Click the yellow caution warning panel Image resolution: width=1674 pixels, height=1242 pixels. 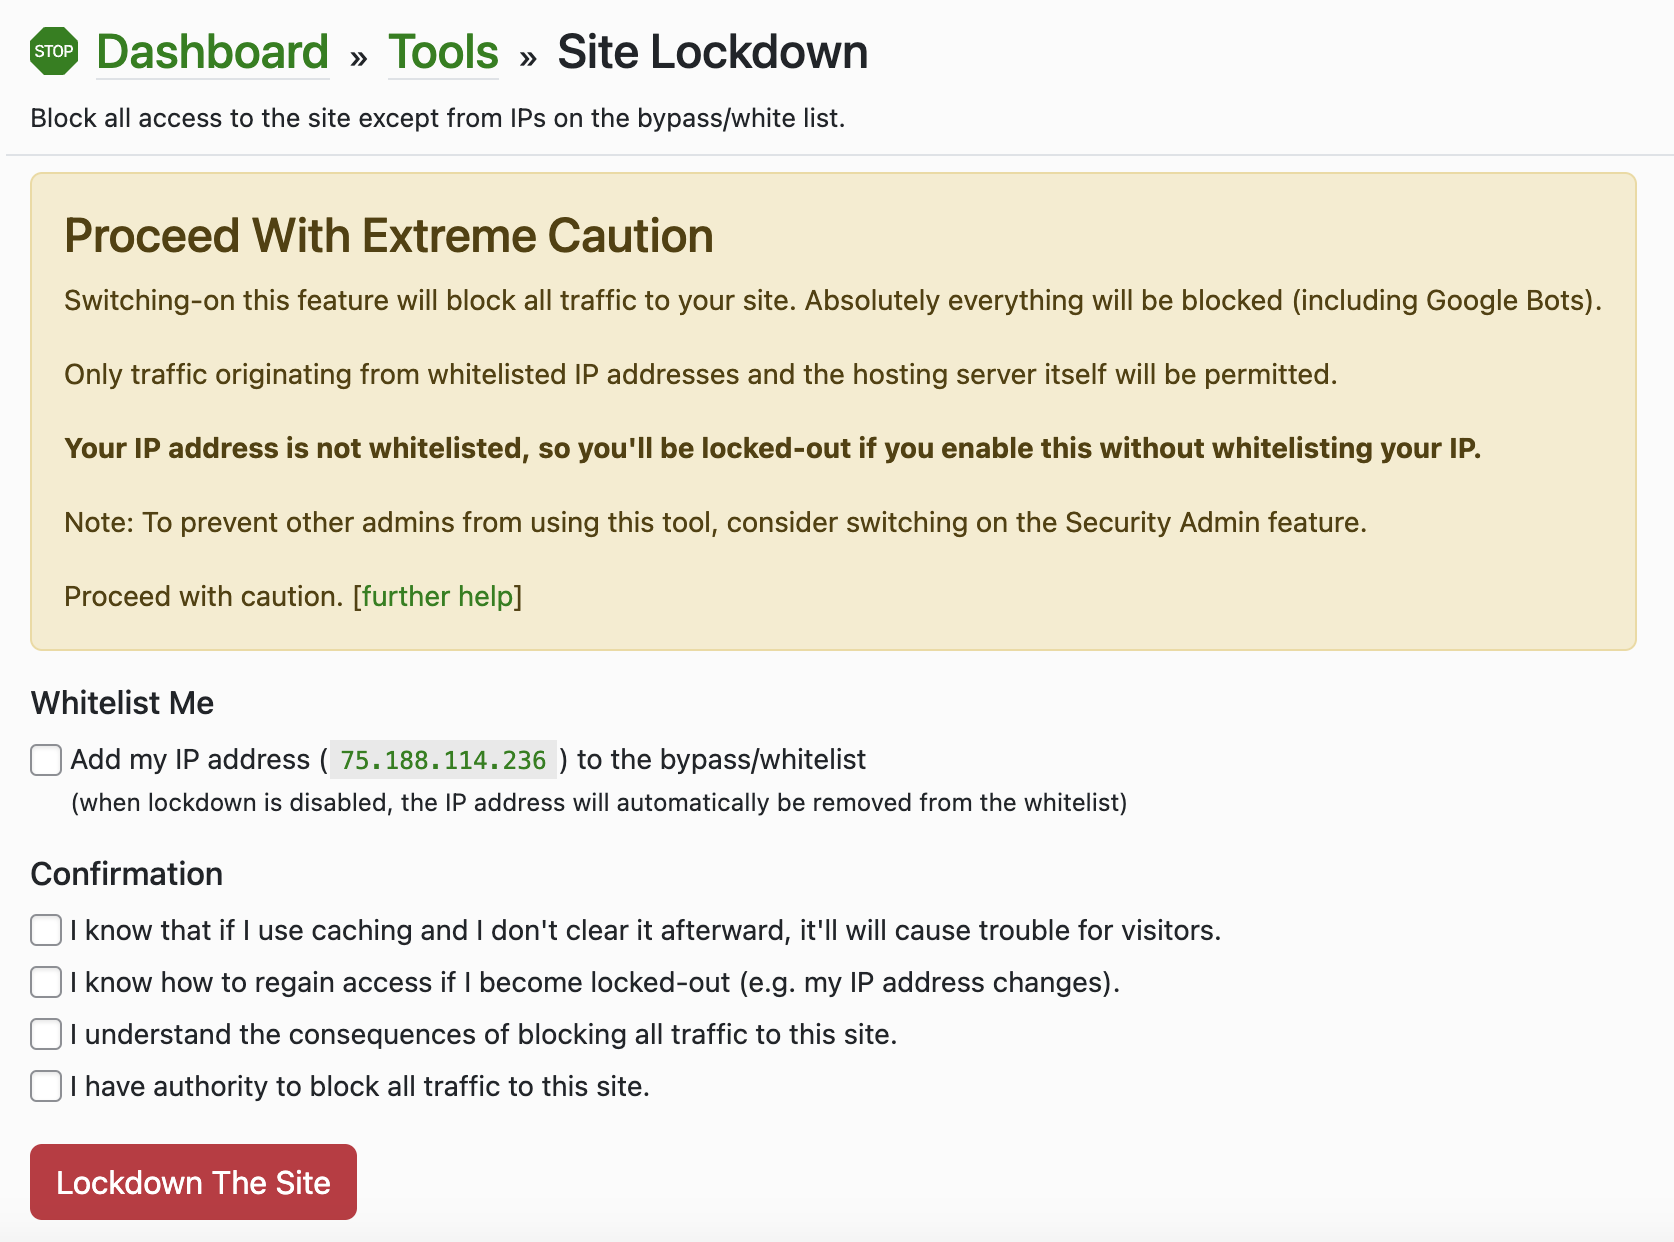pyautogui.click(x=837, y=410)
